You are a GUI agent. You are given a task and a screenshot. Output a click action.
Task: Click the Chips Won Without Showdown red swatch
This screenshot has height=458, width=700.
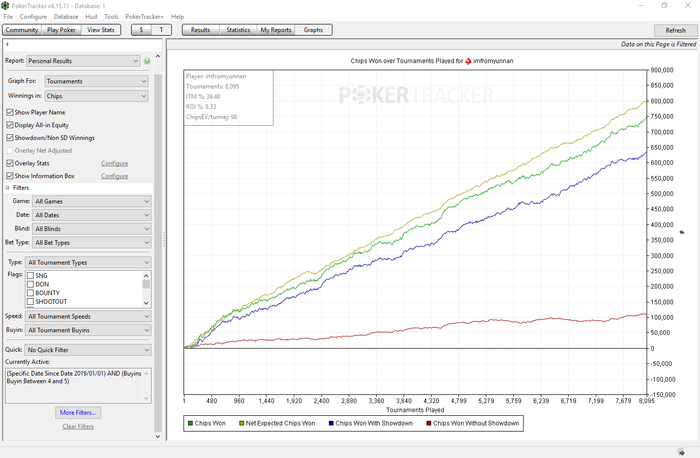[429, 423]
